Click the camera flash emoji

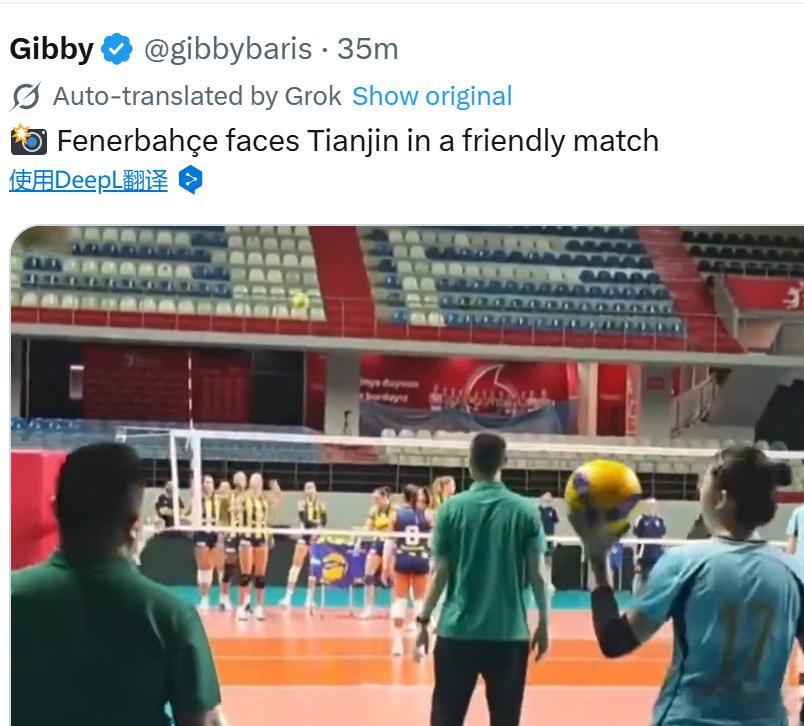[29, 139]
